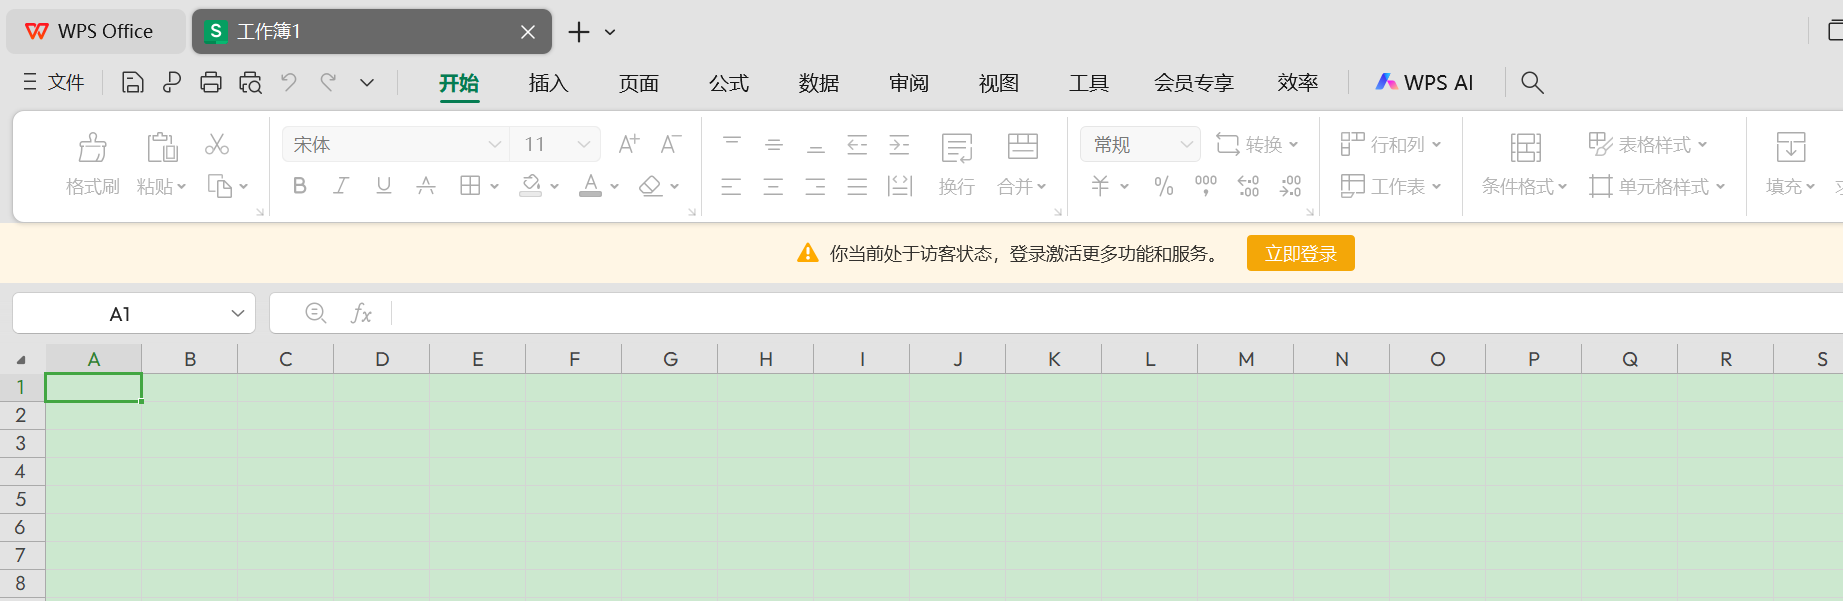Click the 立即登录 login button
The height and width of the screenshot is (601, 1843).
[x=1300, y=254]
